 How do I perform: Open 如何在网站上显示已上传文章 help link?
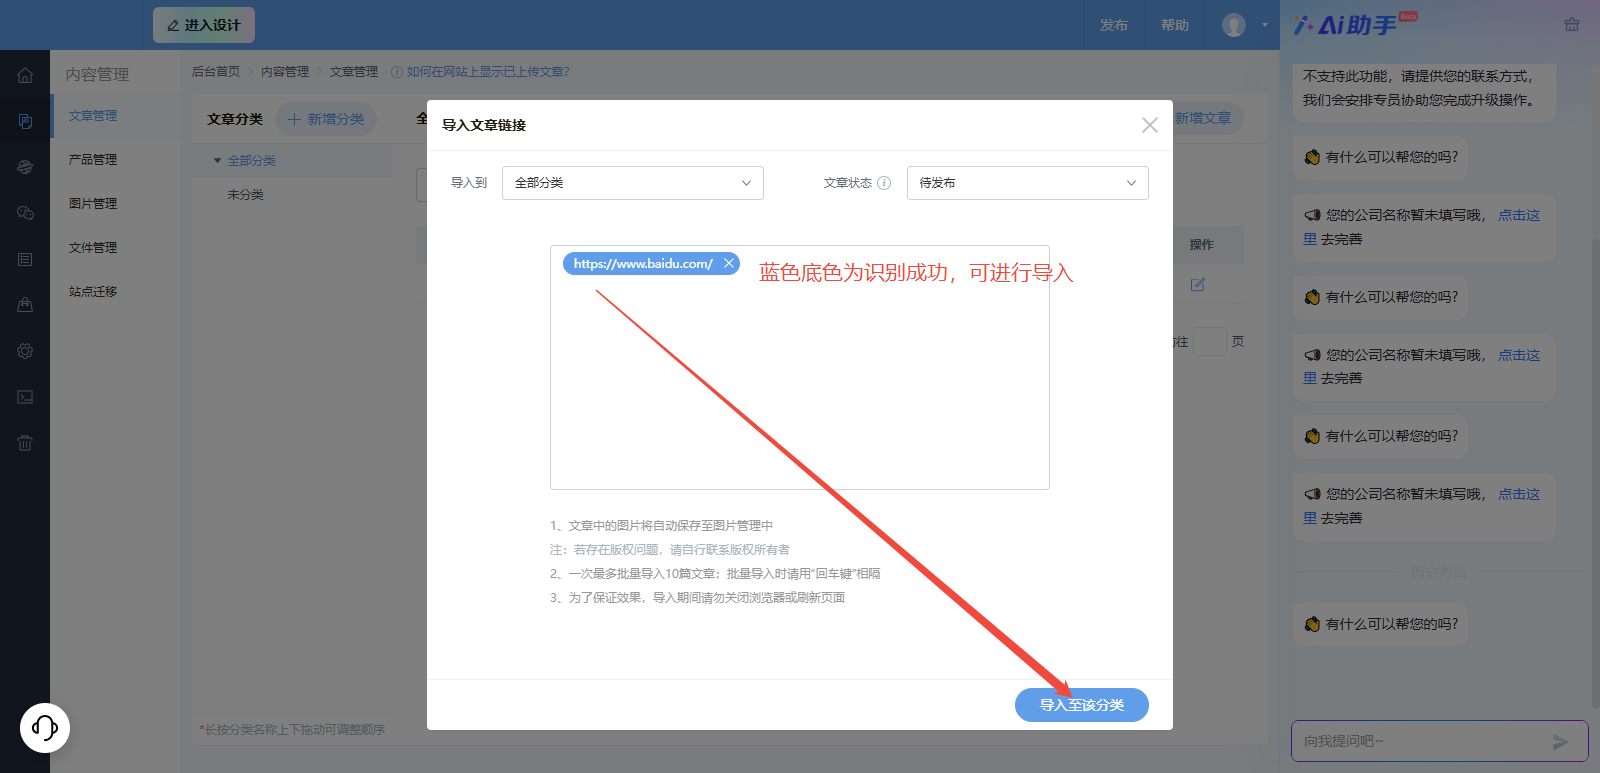click(488, 72)
